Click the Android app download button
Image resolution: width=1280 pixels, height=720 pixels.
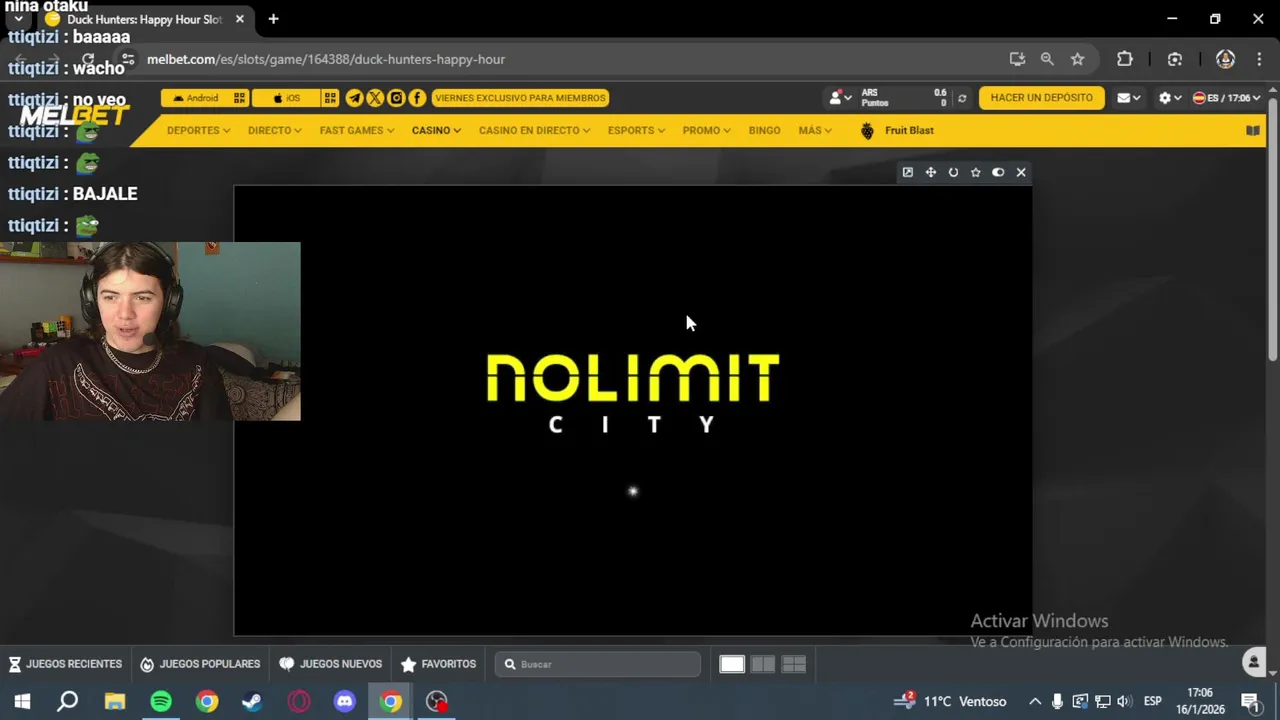click(195, 98)
